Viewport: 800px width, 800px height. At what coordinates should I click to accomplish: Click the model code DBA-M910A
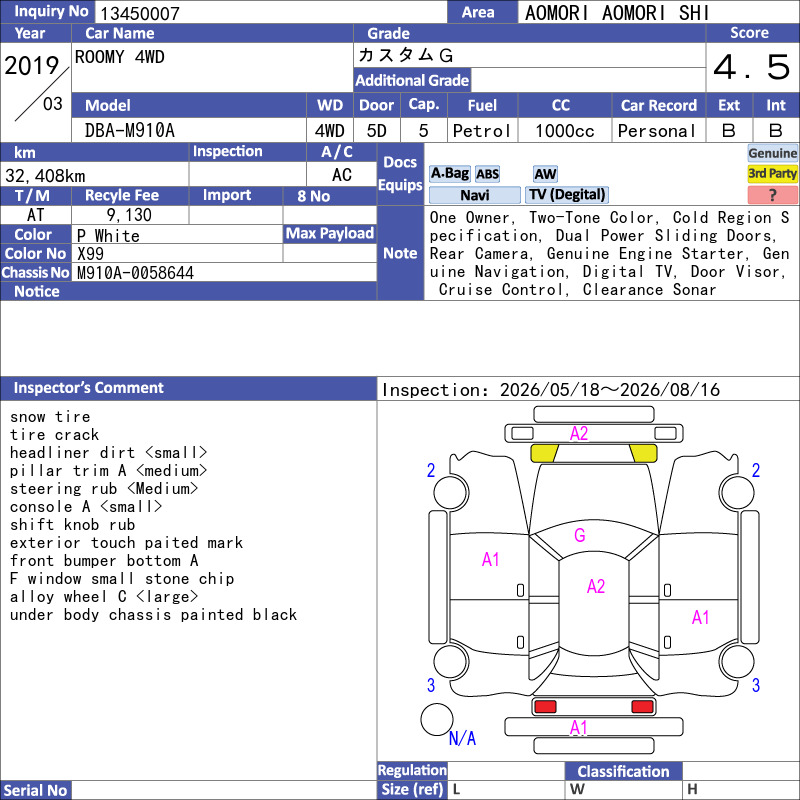click(130, 131)
